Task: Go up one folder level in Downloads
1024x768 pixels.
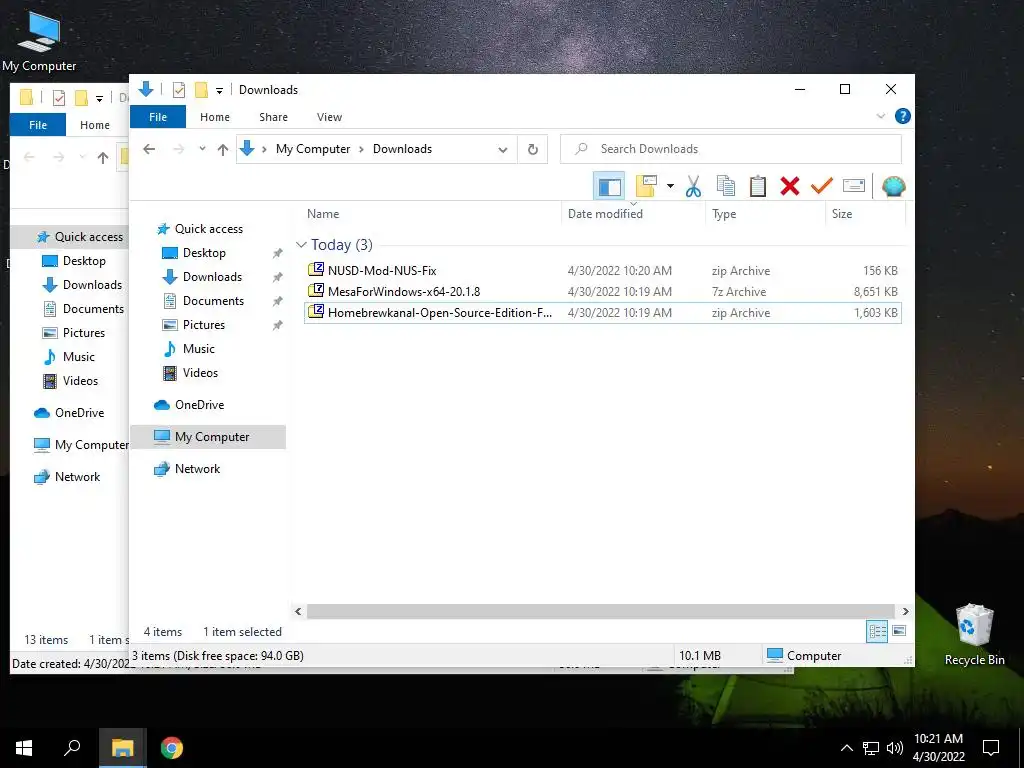Action: (x=223, y=149)
